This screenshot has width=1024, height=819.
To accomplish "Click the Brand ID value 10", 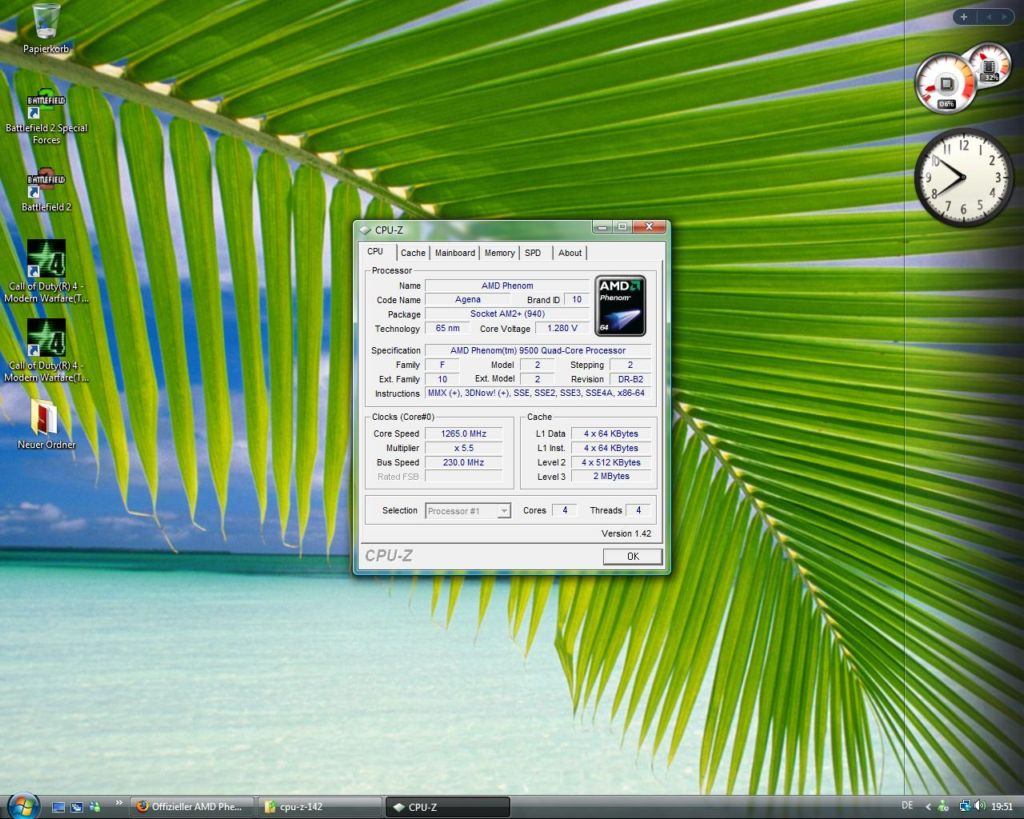I will pos(577,299).
